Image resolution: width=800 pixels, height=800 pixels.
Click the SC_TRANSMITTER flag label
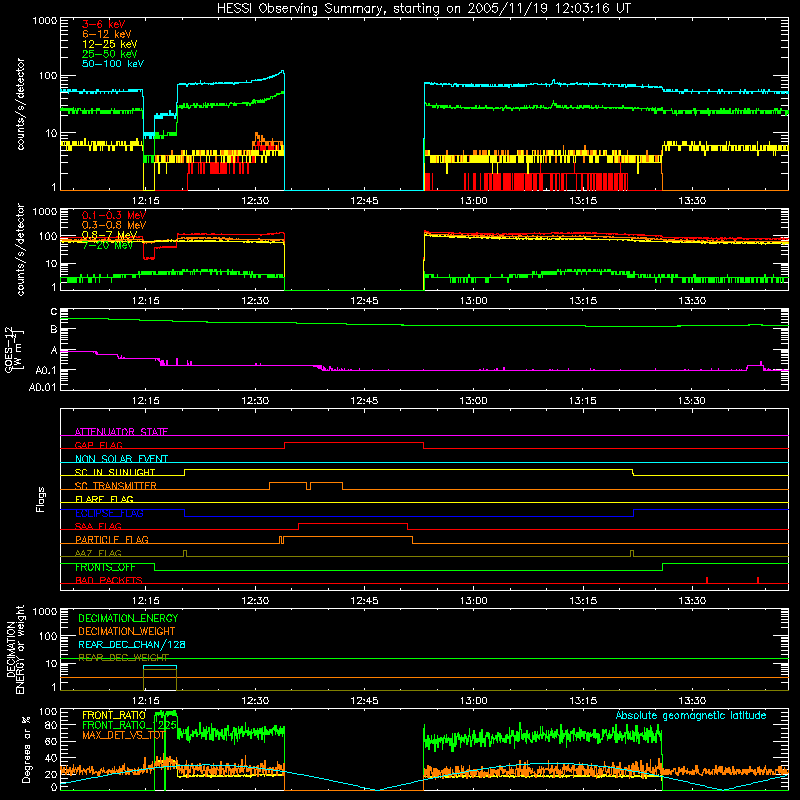point(115,486)
